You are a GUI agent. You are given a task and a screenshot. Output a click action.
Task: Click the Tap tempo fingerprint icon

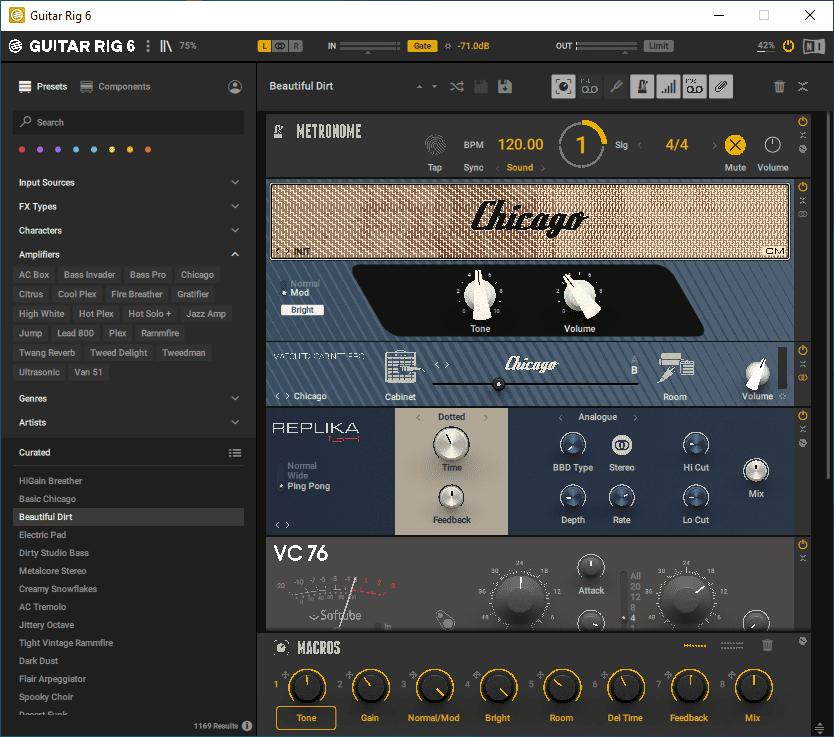pyautogui.click(x=435, y=144)
